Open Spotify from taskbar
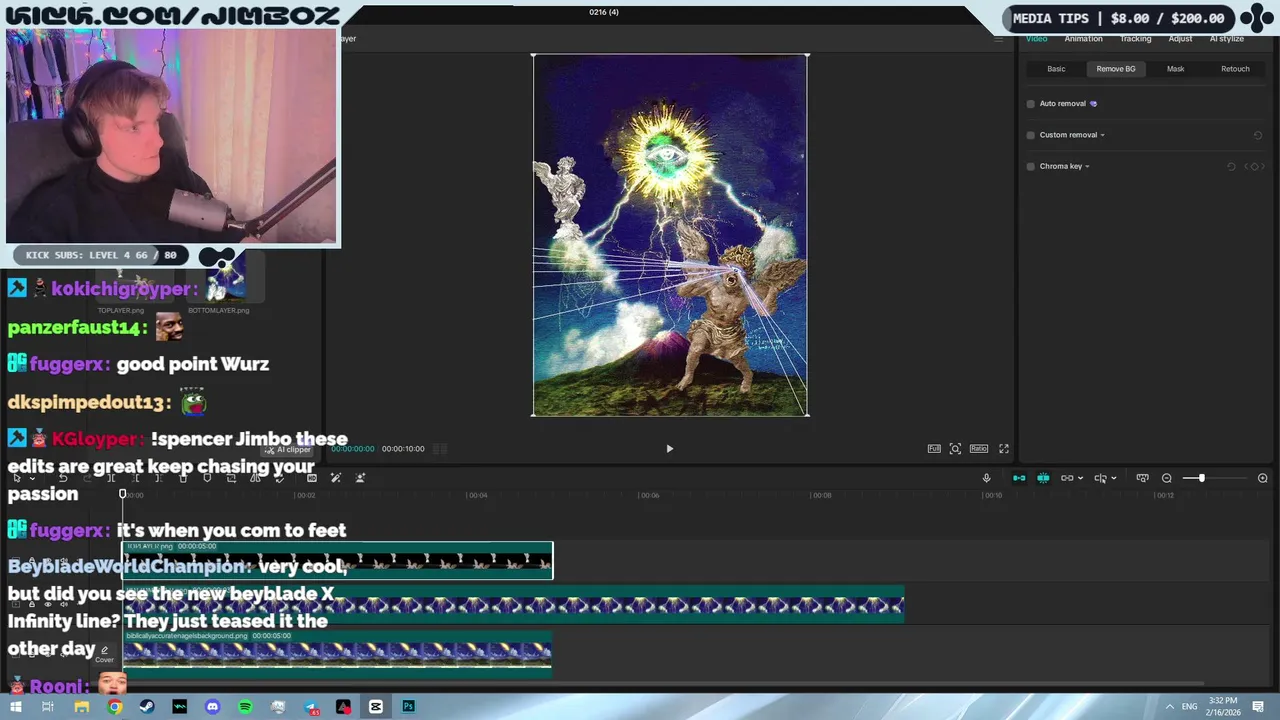This screenshot has height=720, width=1280. pos(245,707)
